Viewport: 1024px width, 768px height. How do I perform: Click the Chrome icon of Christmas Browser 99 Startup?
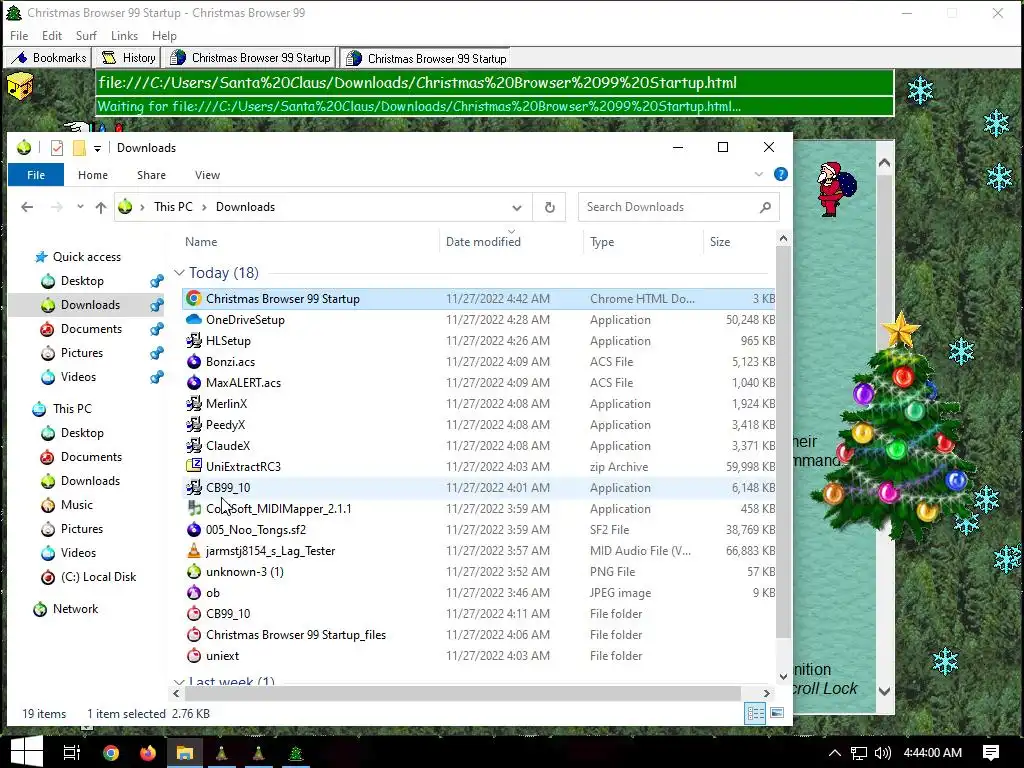[193, 298]
